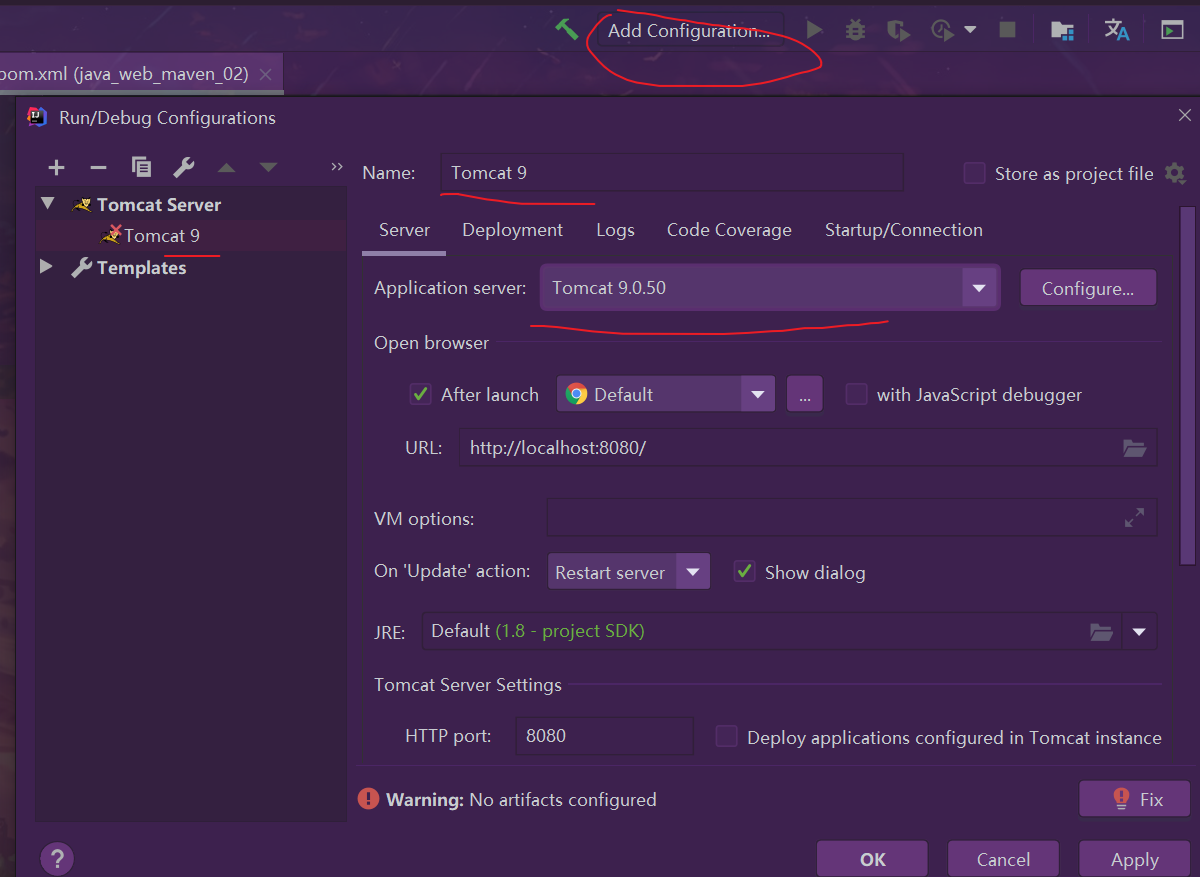1200x877 pixels.
Task: Toggle Show dialog checkbox
Action: tap(744, 572)
